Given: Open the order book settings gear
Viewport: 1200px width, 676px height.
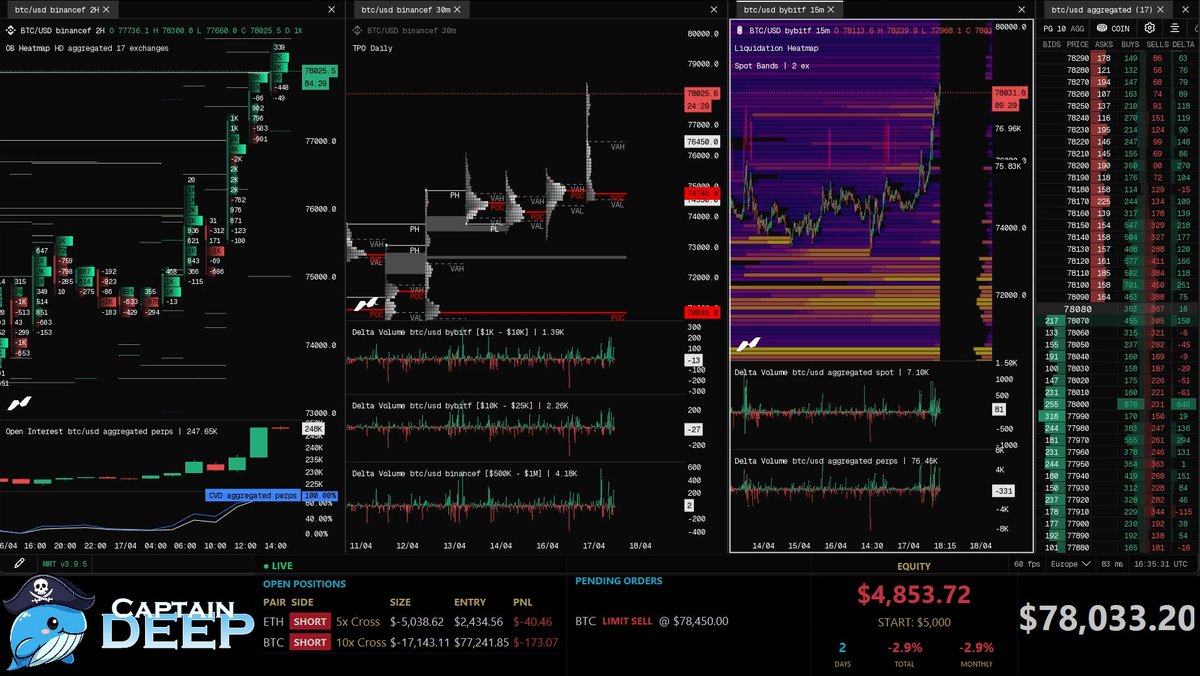Looking at the screenshot, I should [1150, 28].
